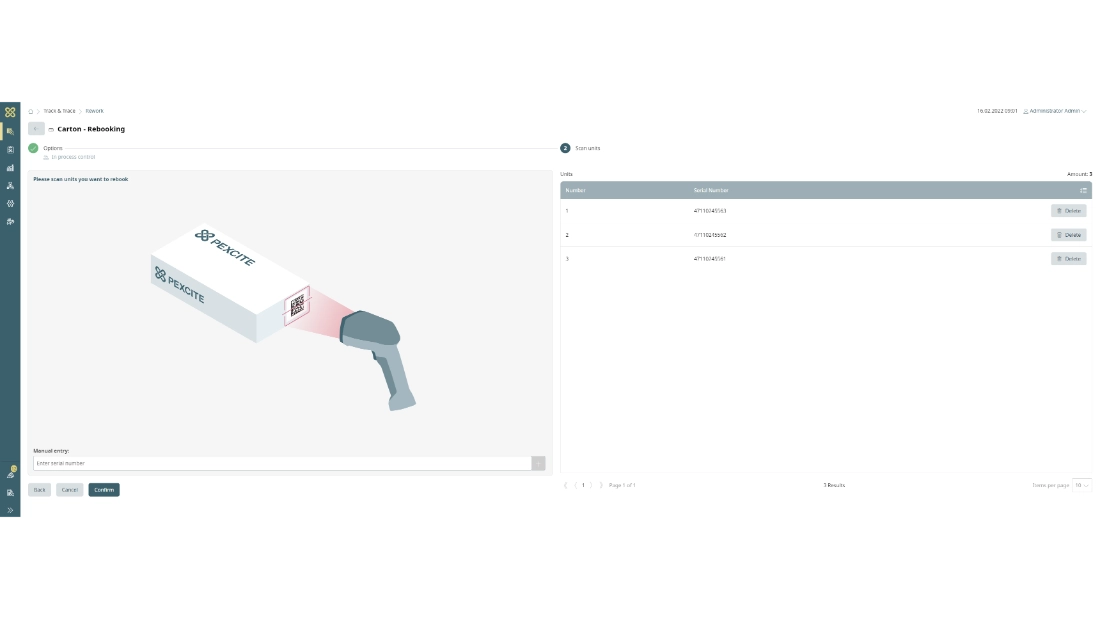Select Rework in the breadcrumb trail
This screenshot has width=1100, height=619.
(x=94, y=110)
